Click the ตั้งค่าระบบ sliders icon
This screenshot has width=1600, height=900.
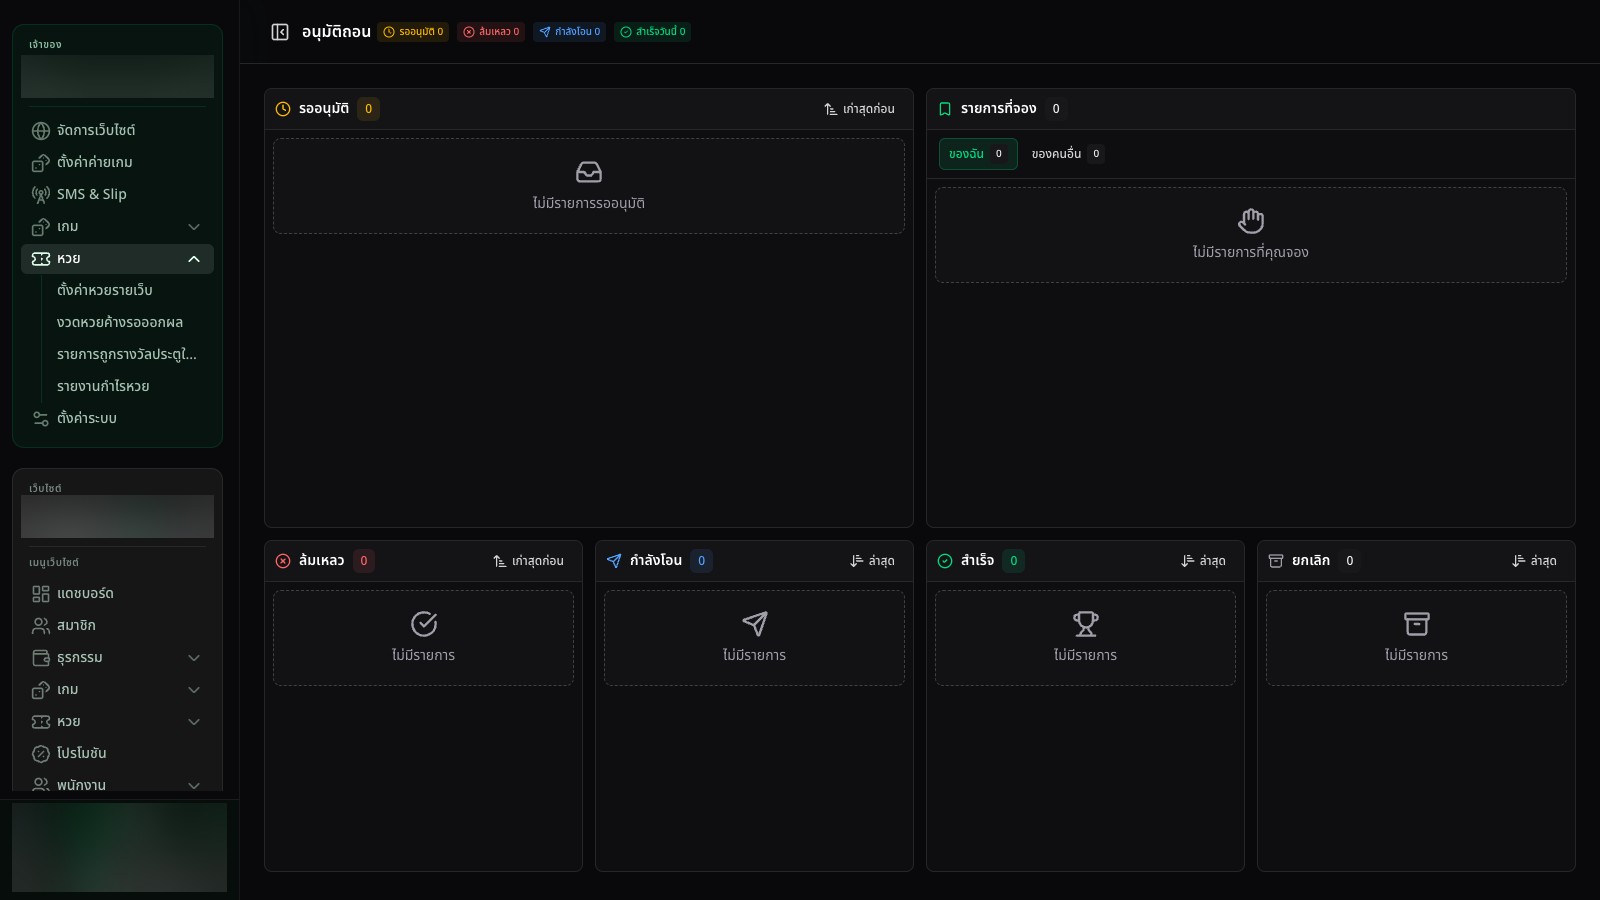pos(41,418)
